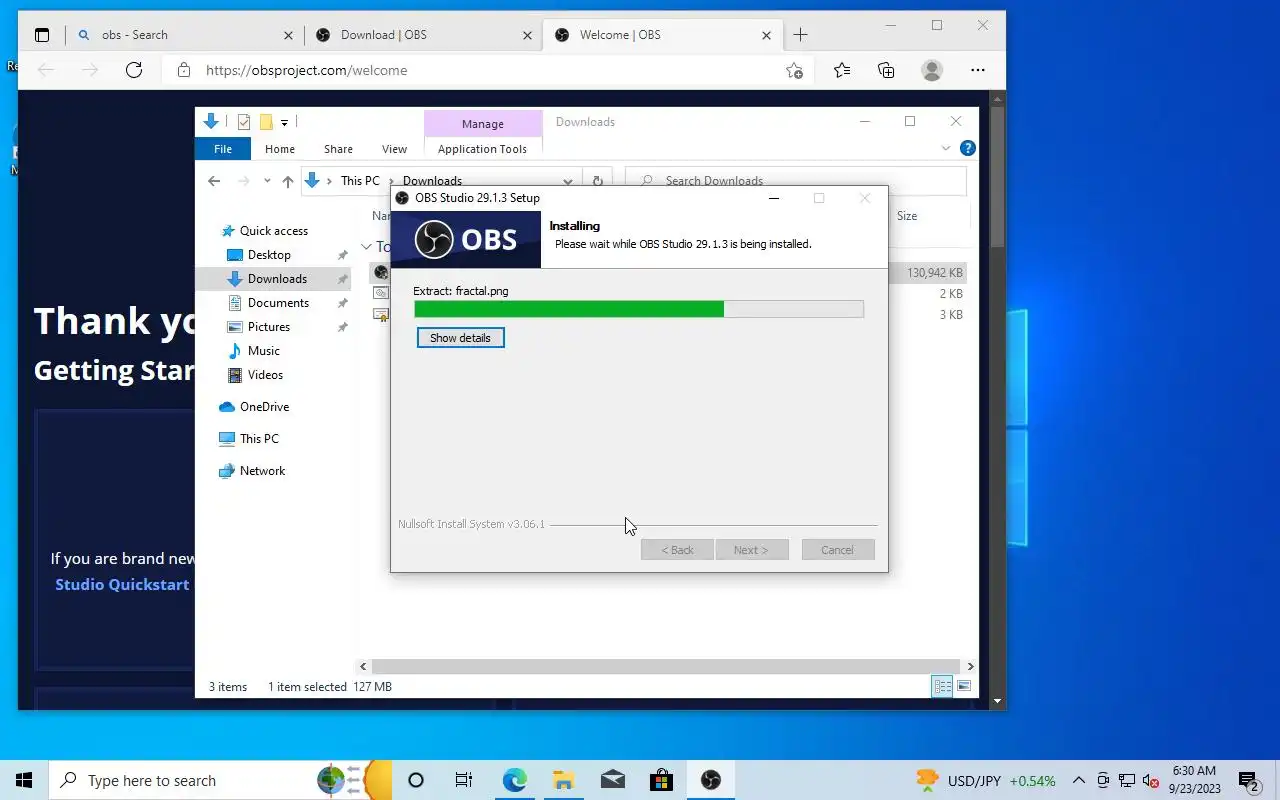The width and height of the screenshot is (1280, 800).
Task: Open the Studio Quickstart link
Action: [122, 585]
